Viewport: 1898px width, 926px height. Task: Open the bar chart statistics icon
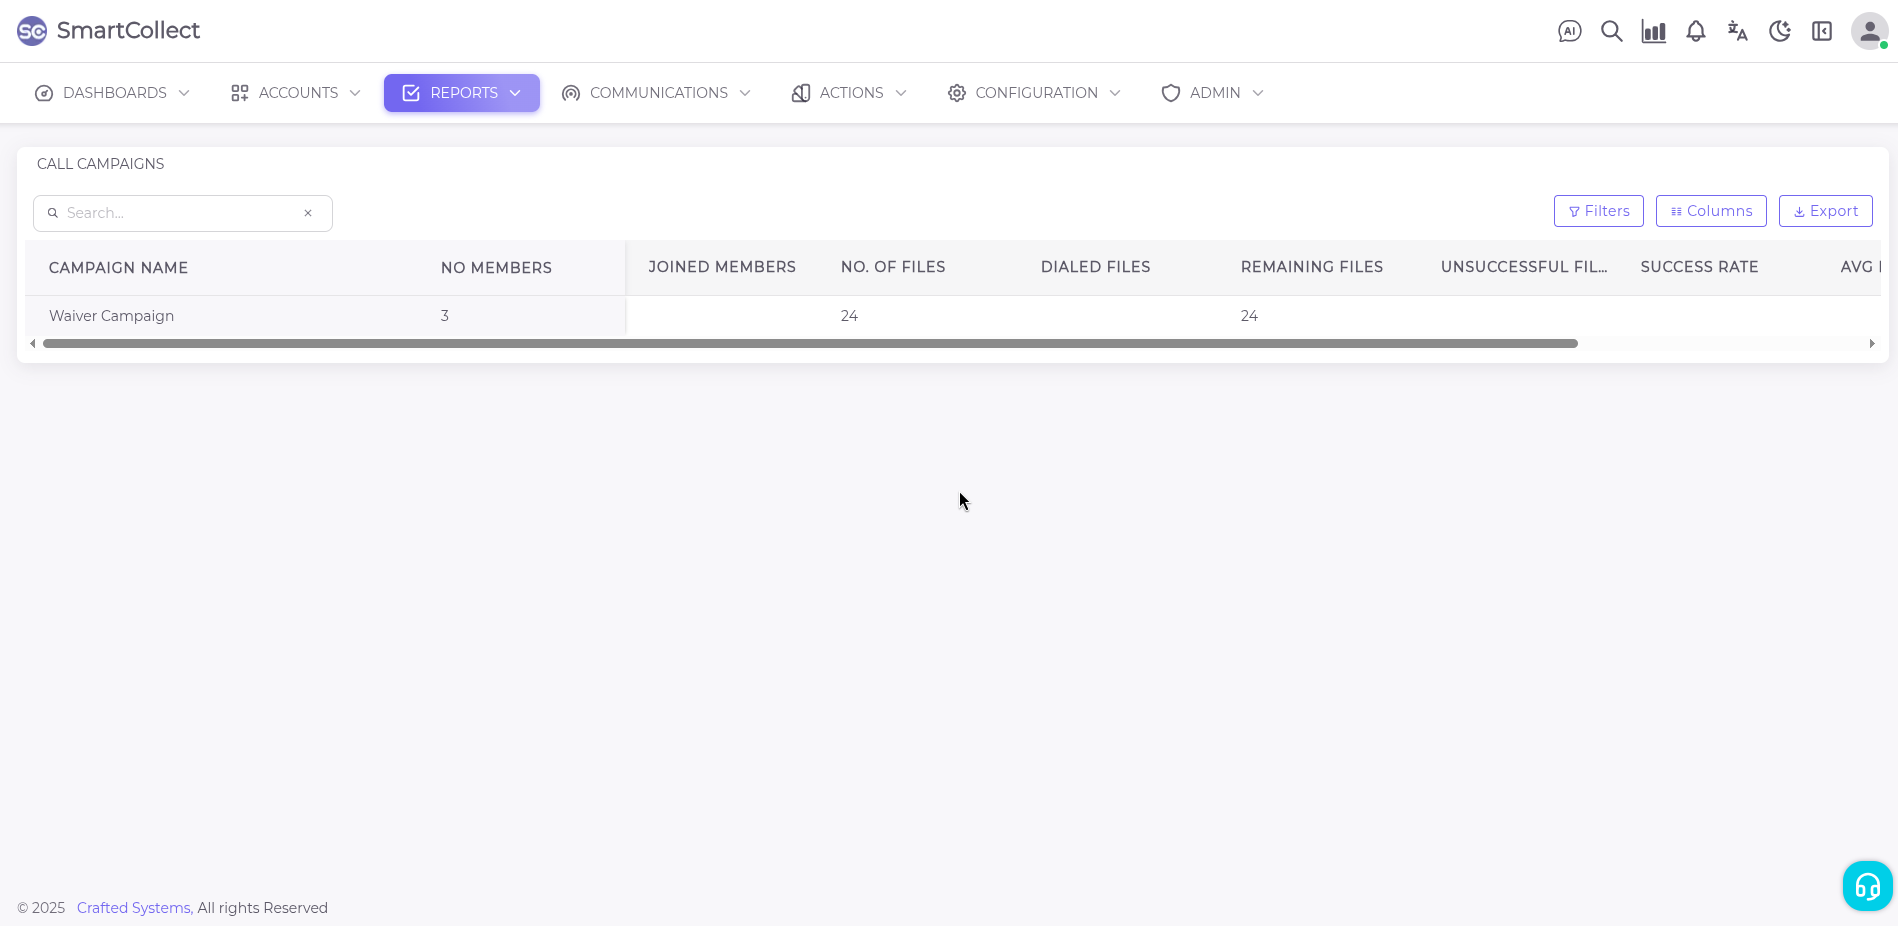coord(1653,31)
